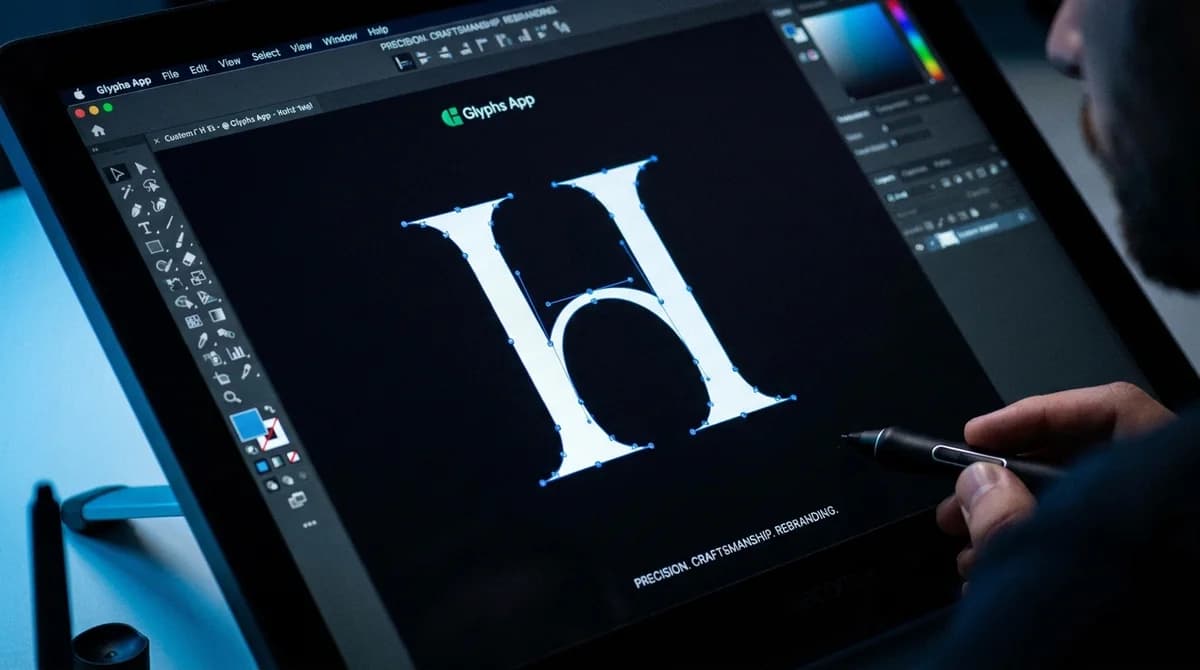
Task: Activate the Zoom magnifier tool
Action: [231, 397]
